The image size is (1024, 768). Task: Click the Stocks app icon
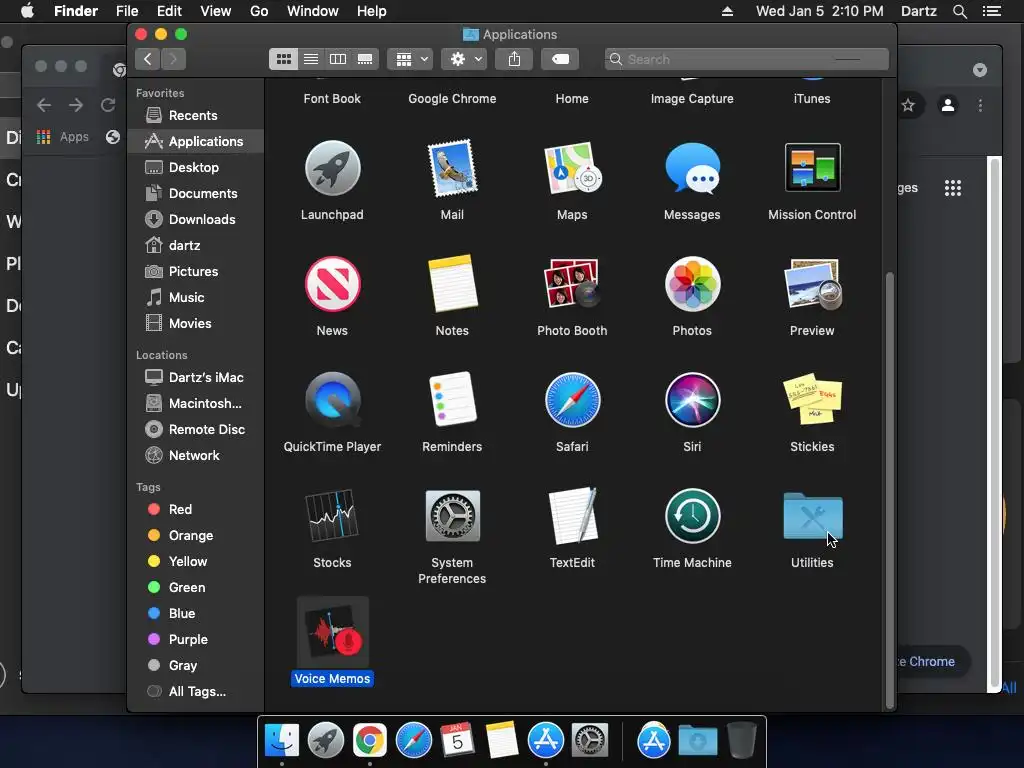pos(332,515)
